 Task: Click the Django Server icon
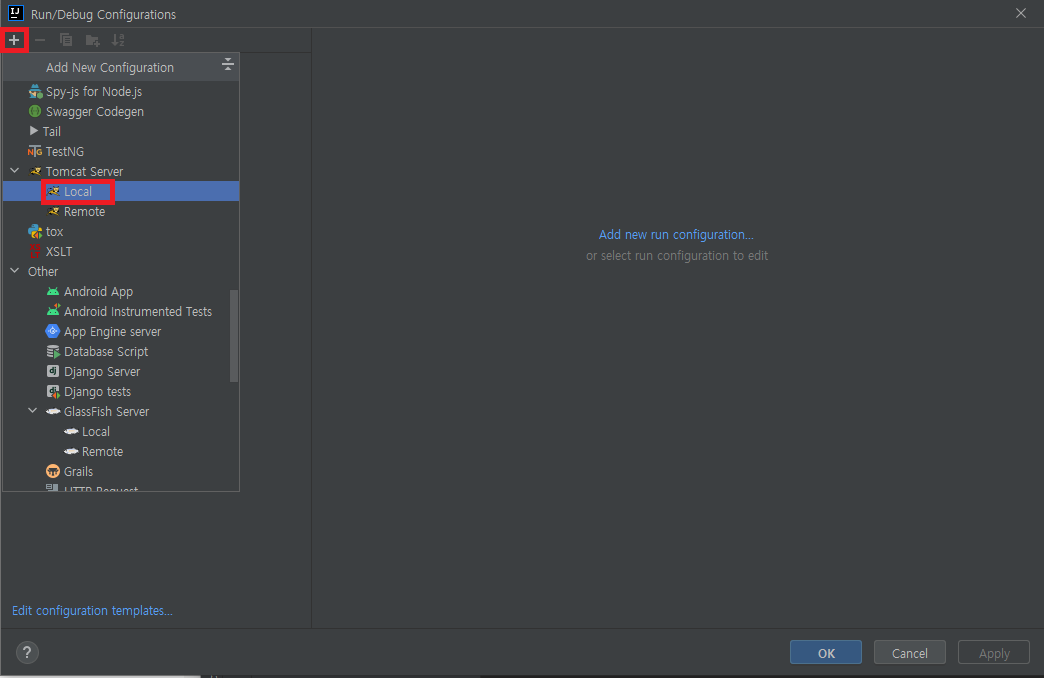(53, 371)
